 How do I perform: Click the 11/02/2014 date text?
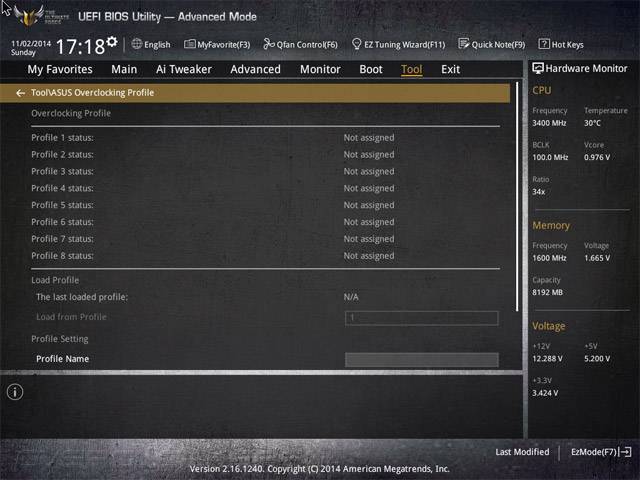pyautogui.click(x=31, y=44)
